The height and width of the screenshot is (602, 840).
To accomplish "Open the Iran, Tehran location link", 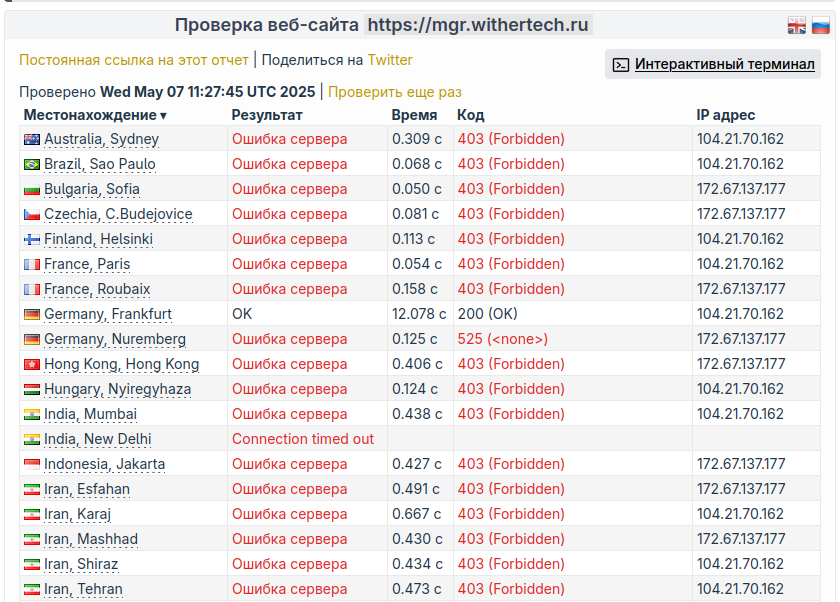I will point(83,589).
